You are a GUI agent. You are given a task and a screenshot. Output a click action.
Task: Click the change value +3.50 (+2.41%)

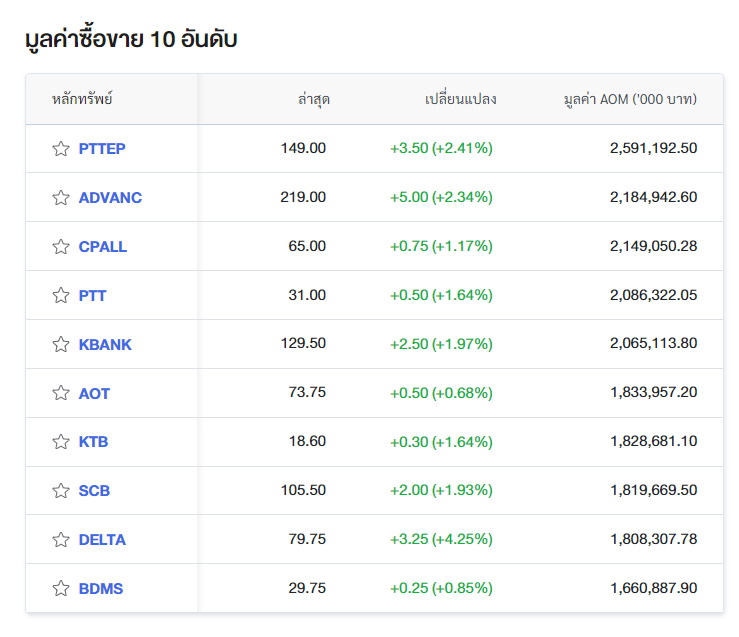[x=441, y=148]
